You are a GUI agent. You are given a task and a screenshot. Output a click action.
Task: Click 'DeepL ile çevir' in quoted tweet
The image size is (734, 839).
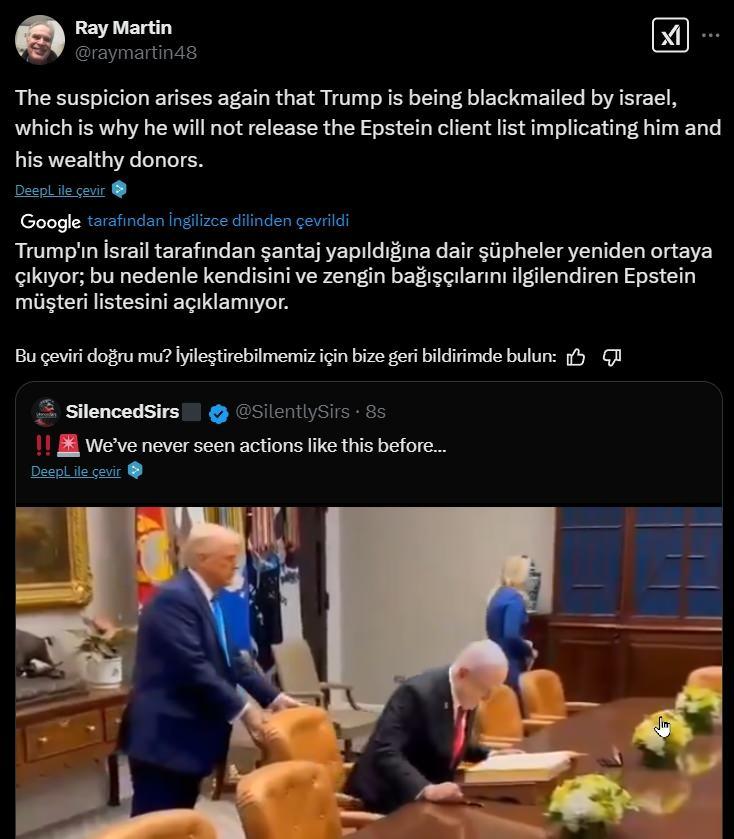tap(76, 471)
